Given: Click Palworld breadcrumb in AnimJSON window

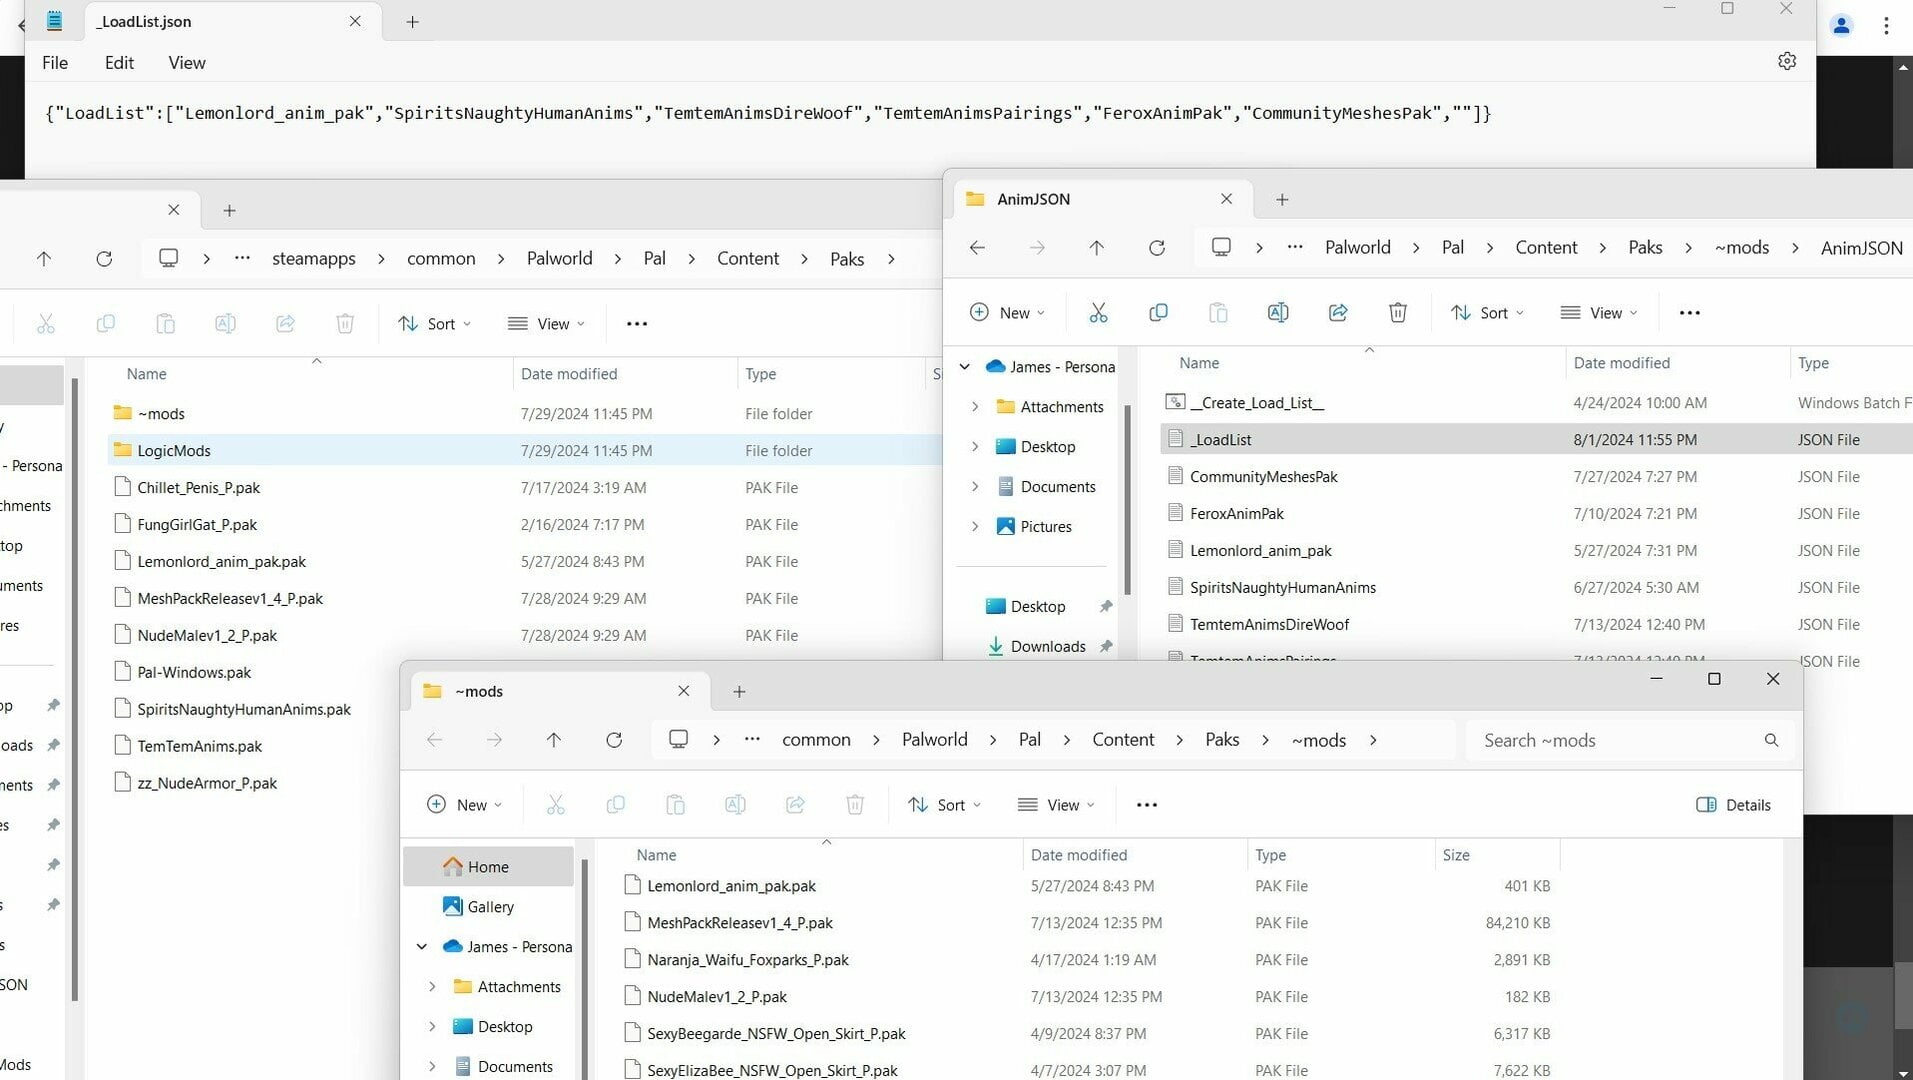Looking at the screenshot, I should [1357, 248].
